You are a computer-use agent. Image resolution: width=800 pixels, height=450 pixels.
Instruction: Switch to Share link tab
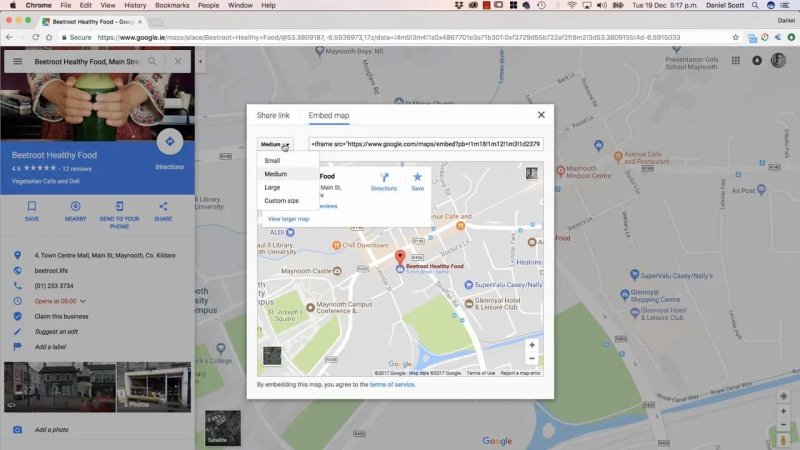tap(273, 115)
